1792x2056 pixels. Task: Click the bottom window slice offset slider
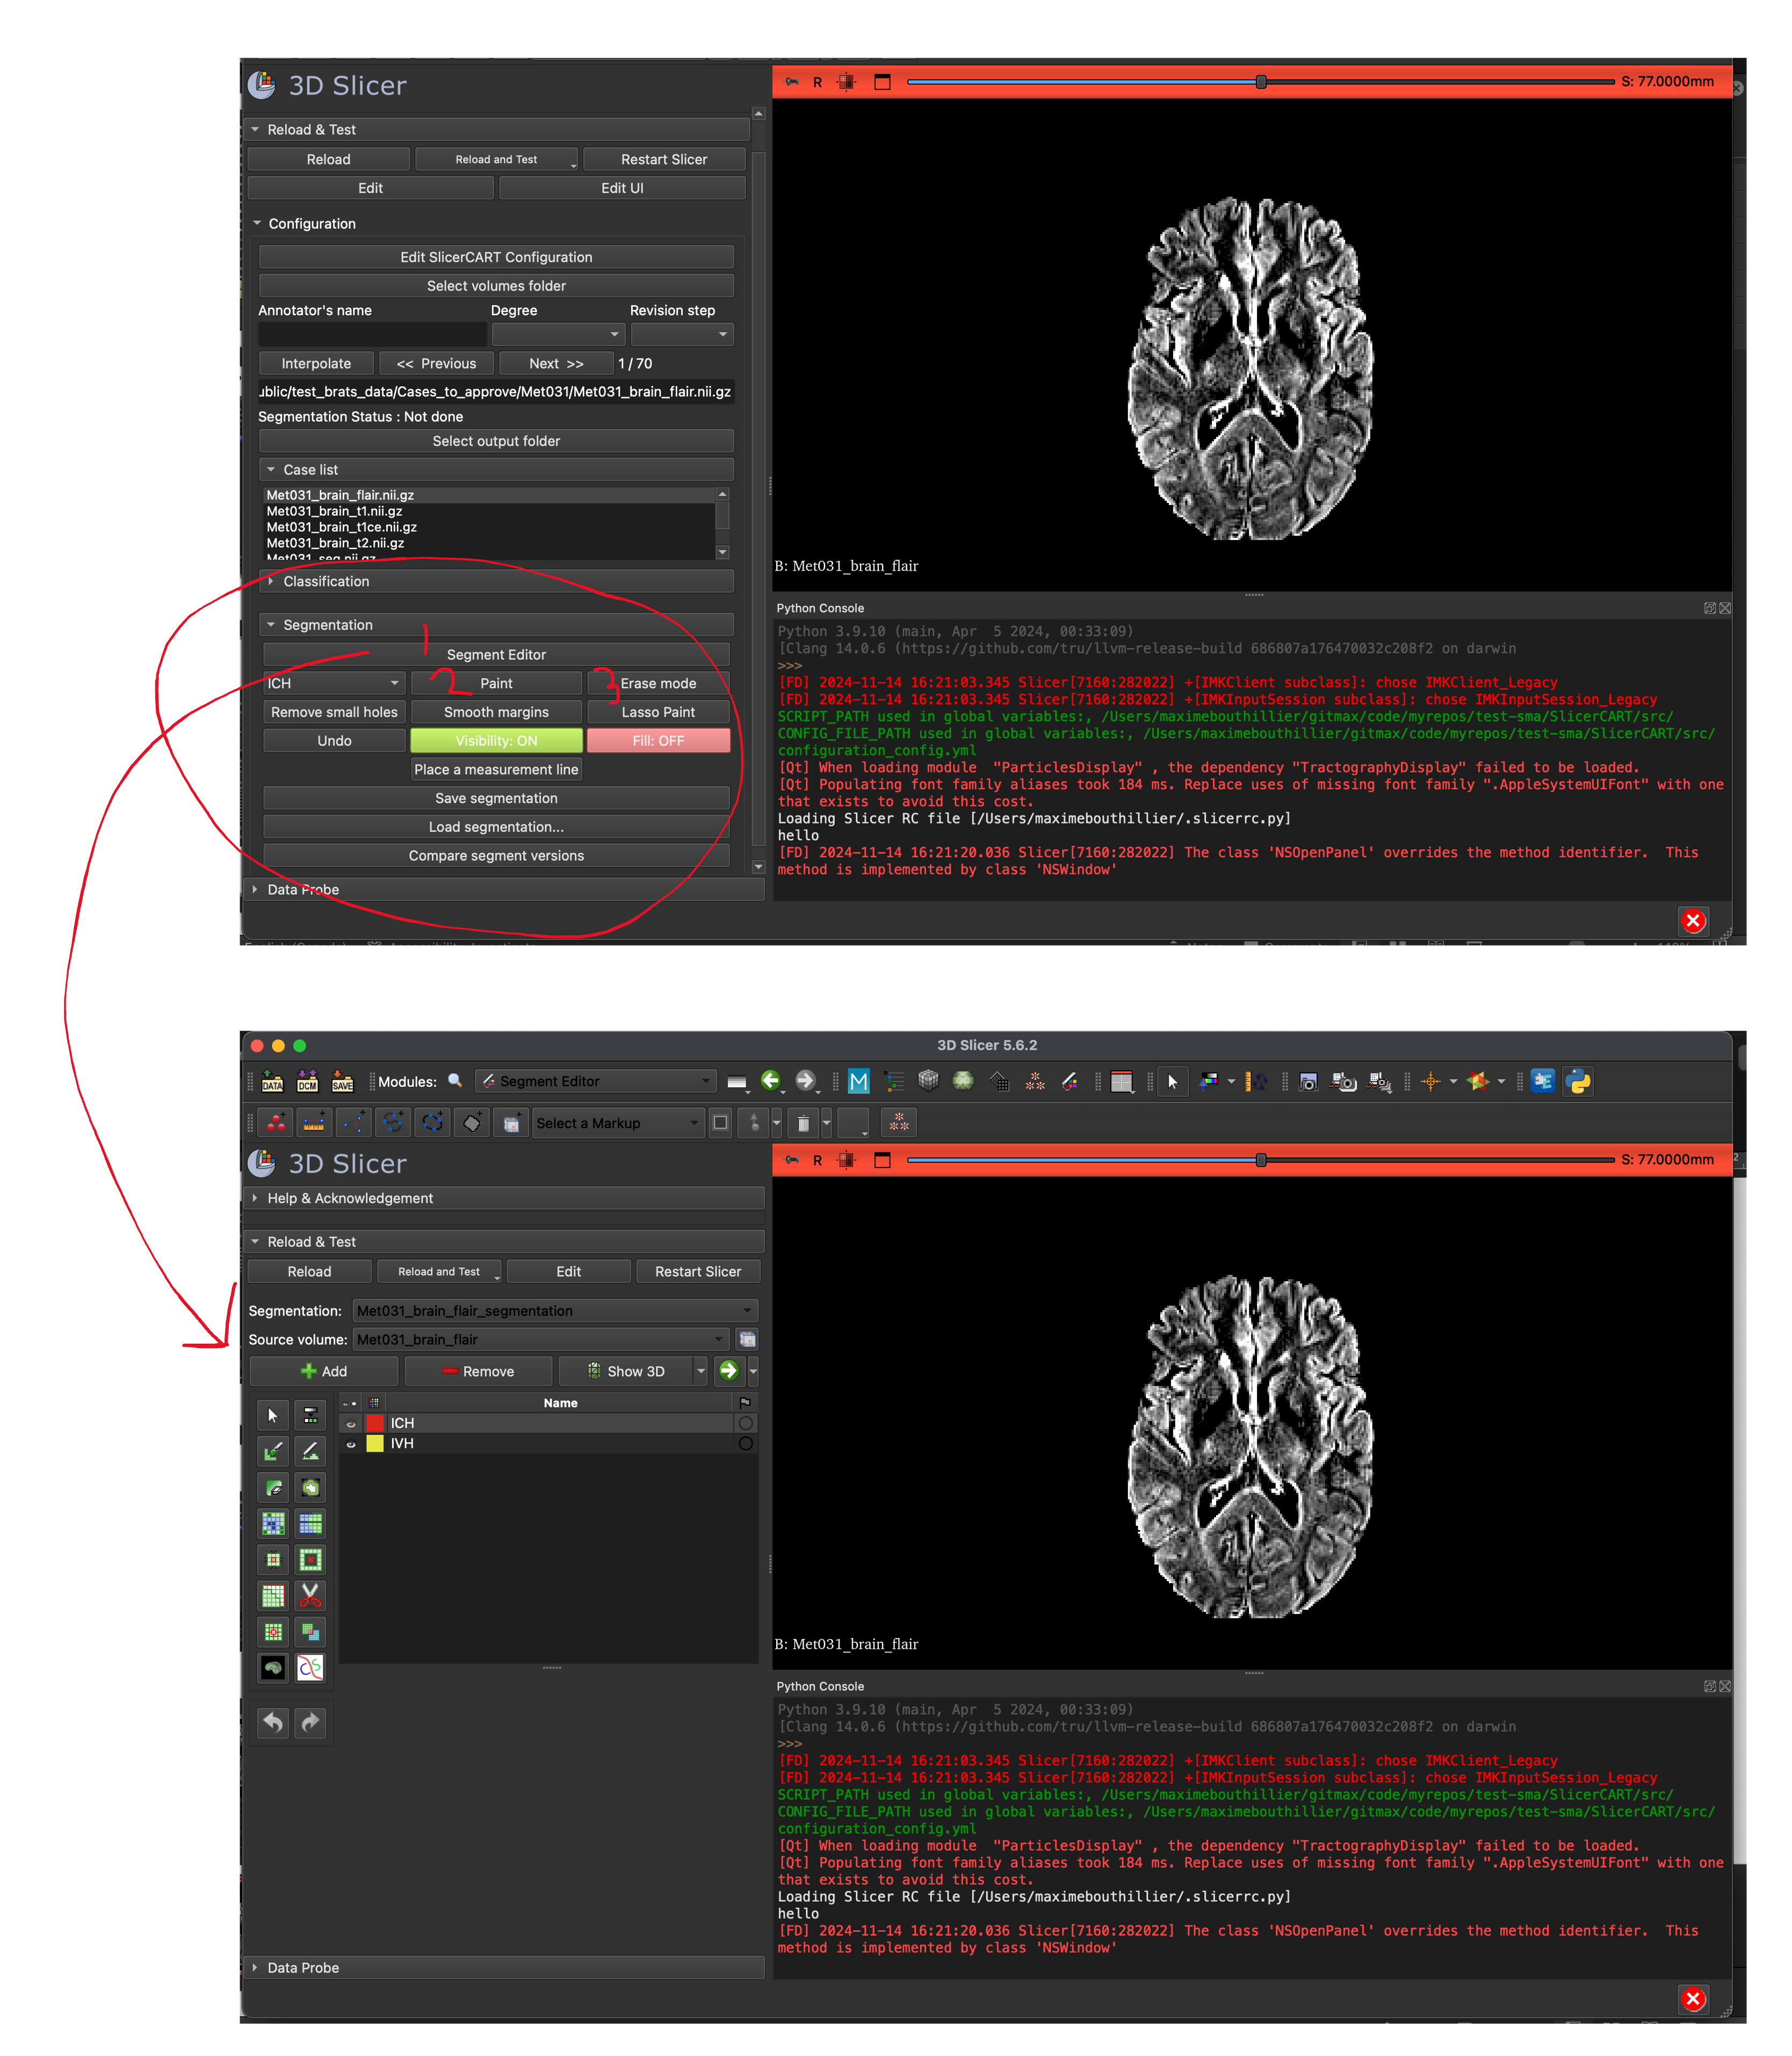(1260, 1160)
